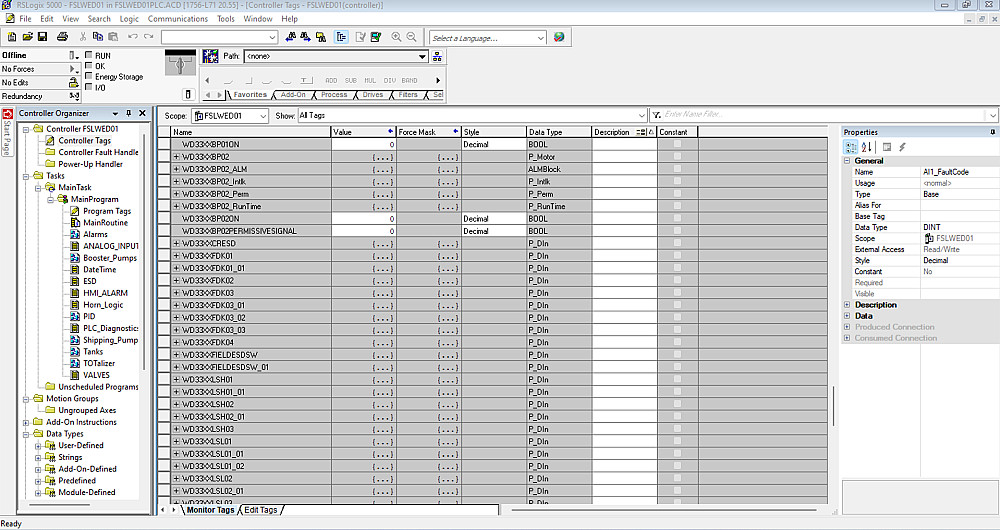Select the Process instruction tab
The width and height of the screenshot is (1000, 530).
334,94
